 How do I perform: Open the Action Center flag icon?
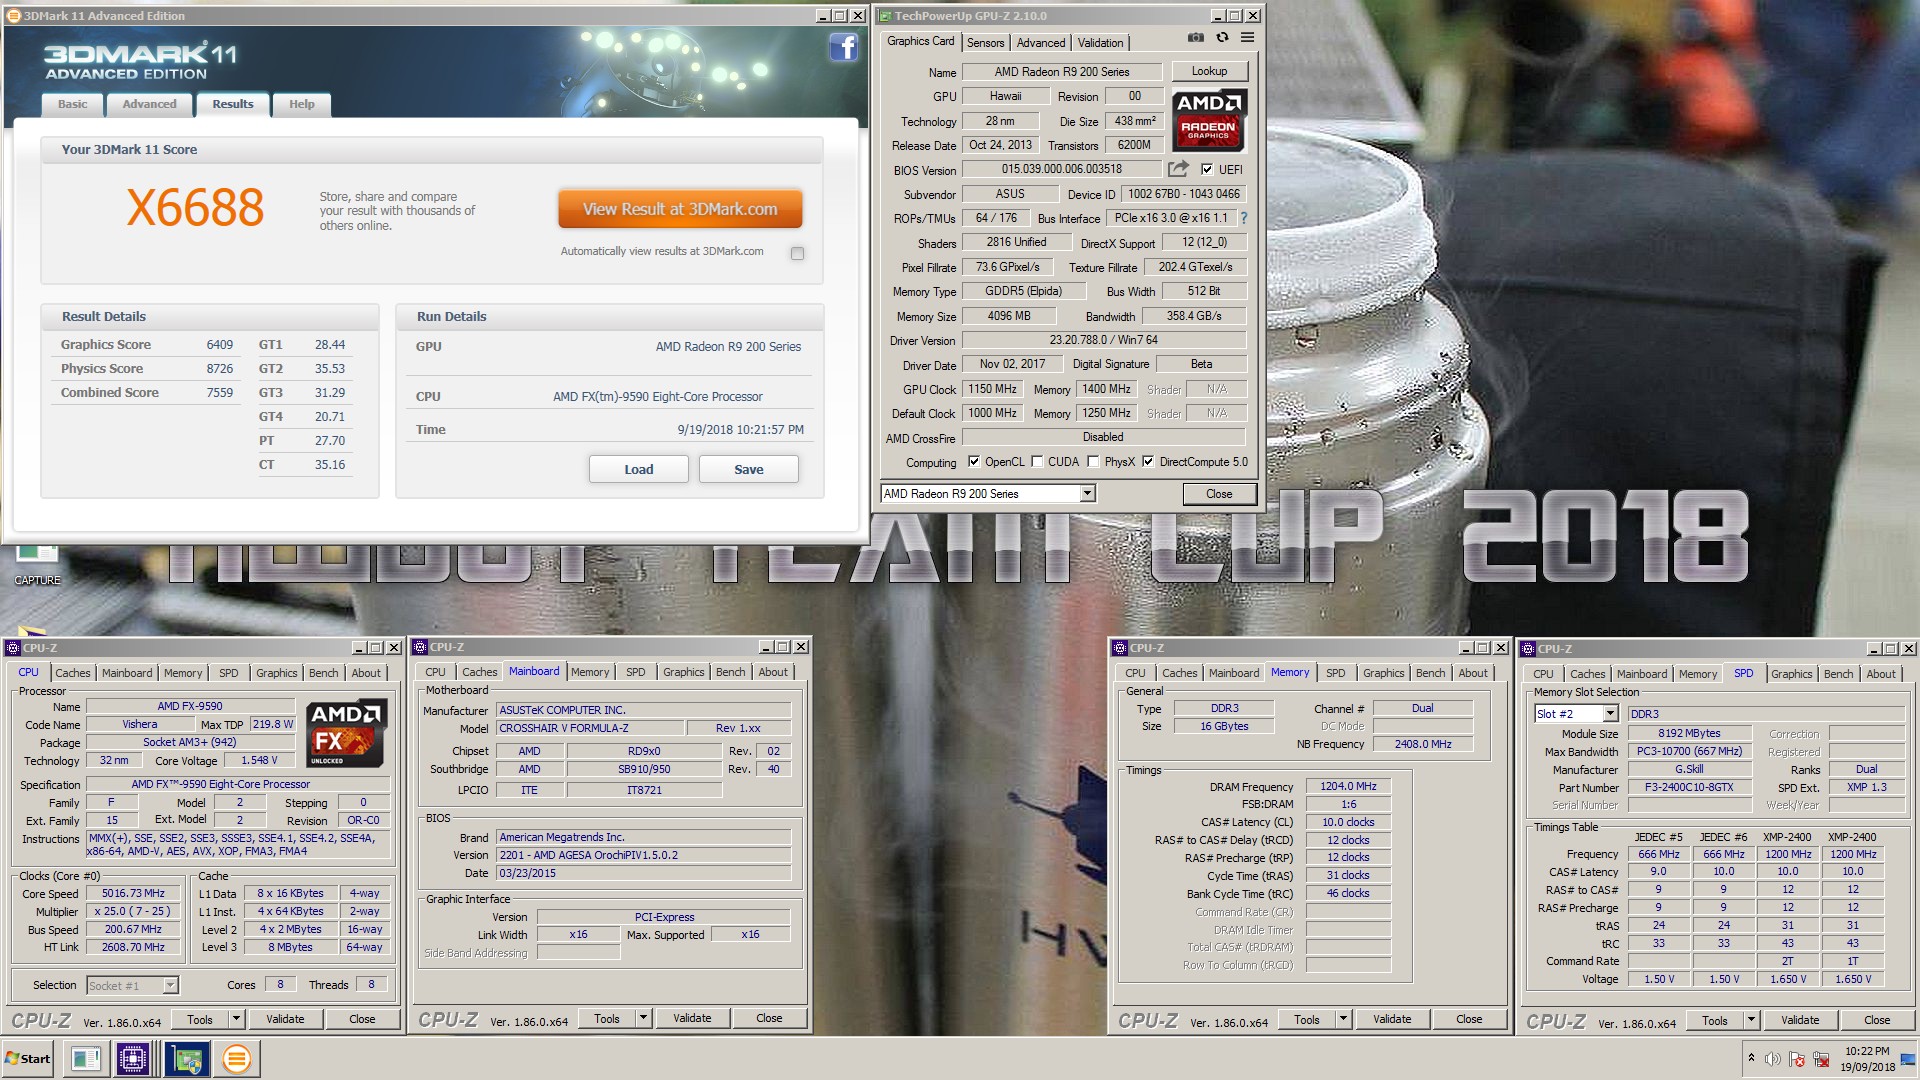1797,1059
